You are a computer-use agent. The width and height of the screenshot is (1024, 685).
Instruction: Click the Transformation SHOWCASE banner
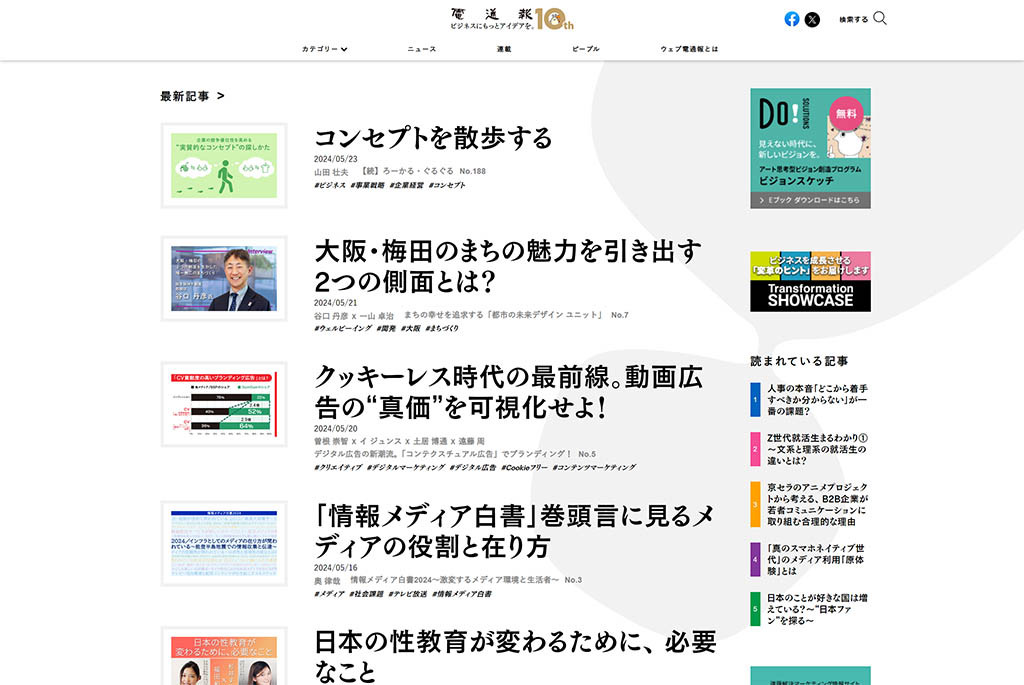click(810, 281)
